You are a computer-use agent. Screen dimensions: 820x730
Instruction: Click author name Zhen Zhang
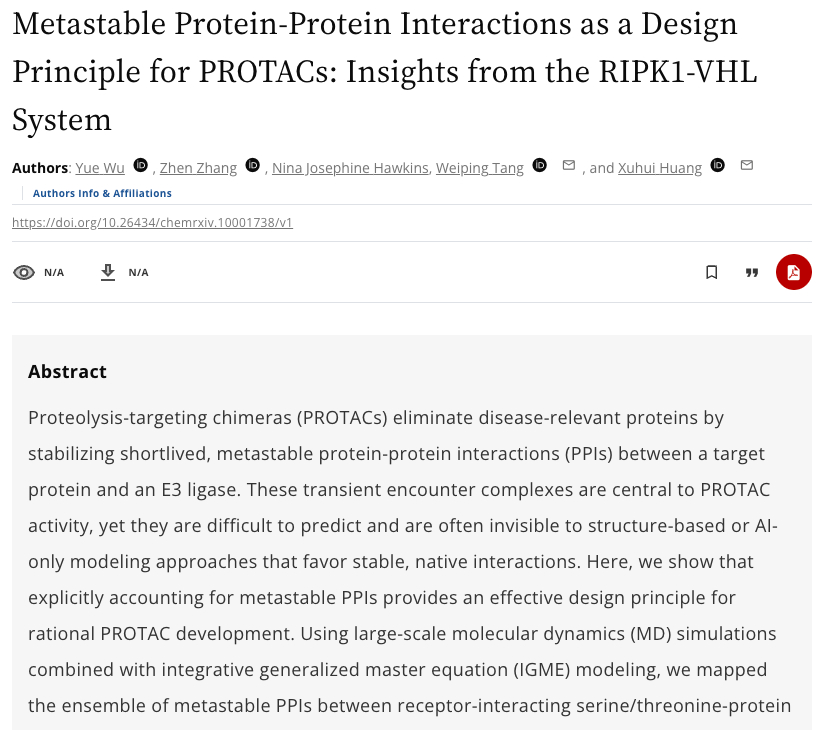(199, 168)
